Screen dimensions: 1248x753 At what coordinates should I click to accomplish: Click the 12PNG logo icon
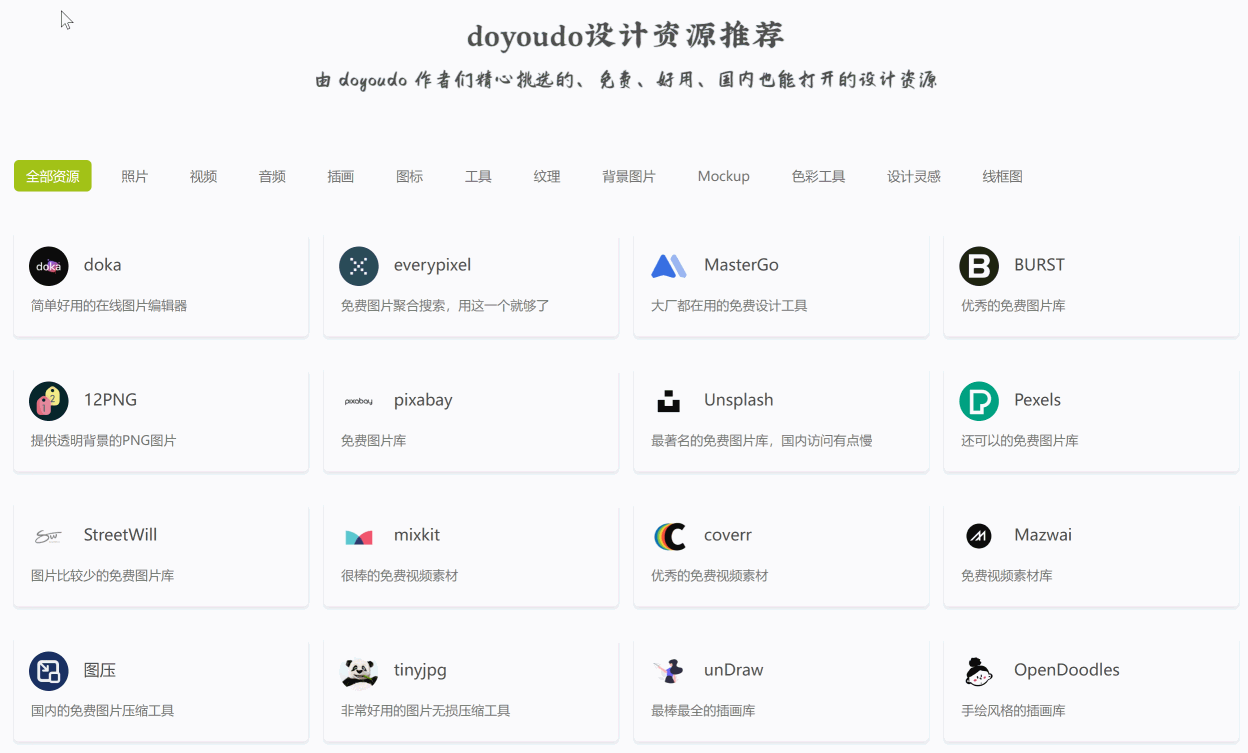tap(49, 401)
